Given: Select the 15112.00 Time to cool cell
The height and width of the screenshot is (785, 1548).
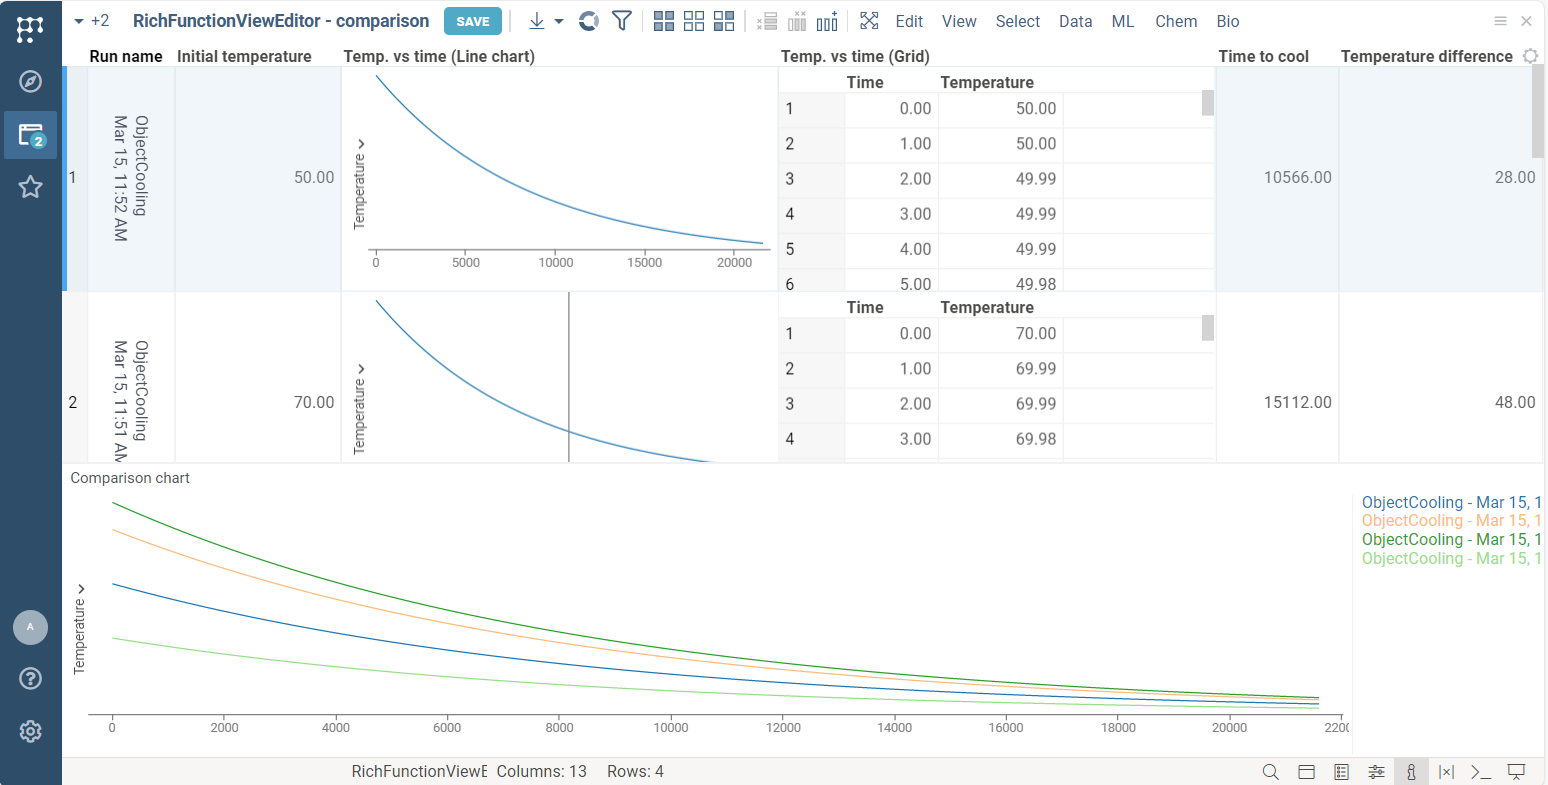Looking at the screenshot, I should (1297, 402).
